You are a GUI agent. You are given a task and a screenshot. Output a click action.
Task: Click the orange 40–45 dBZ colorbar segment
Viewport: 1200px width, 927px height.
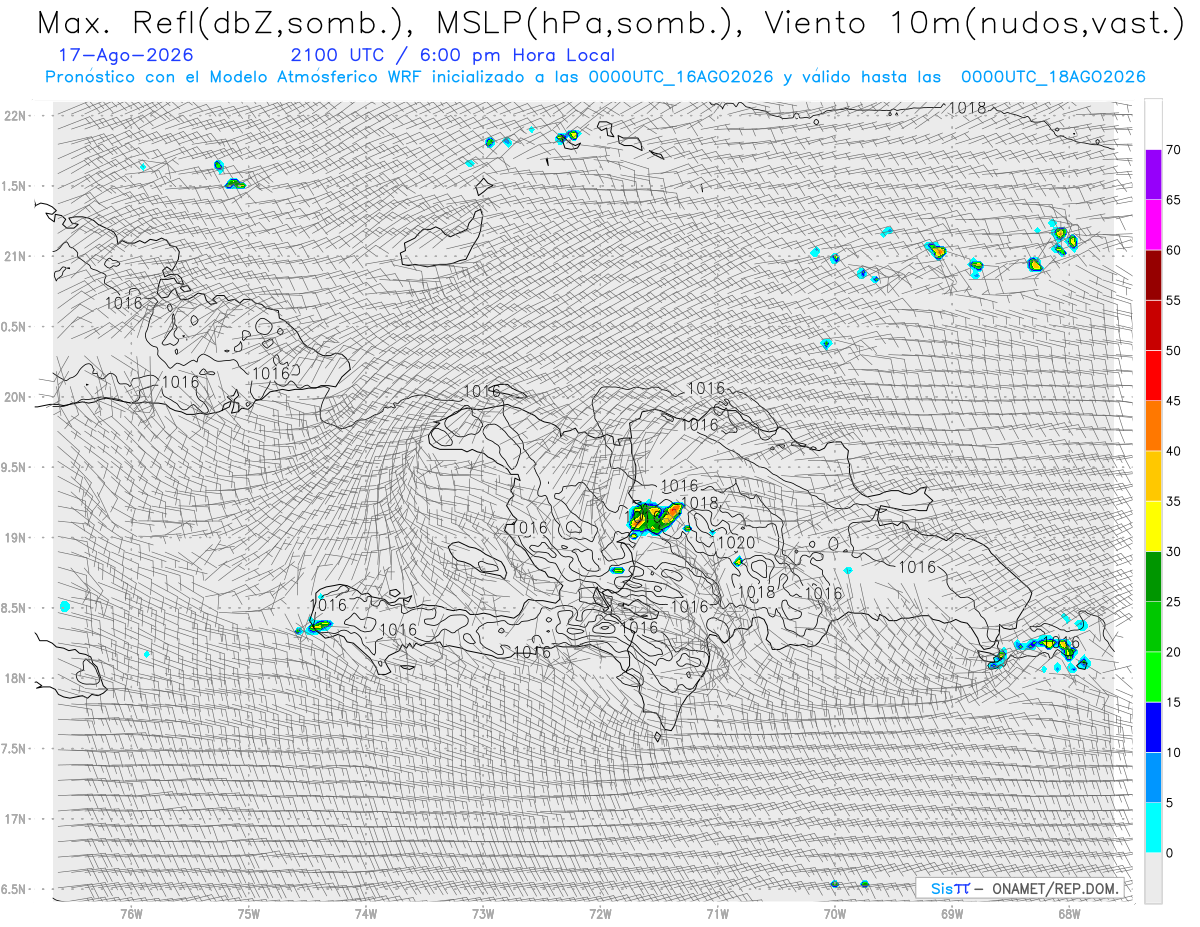pyautogui.click(x=1153, y=426)
